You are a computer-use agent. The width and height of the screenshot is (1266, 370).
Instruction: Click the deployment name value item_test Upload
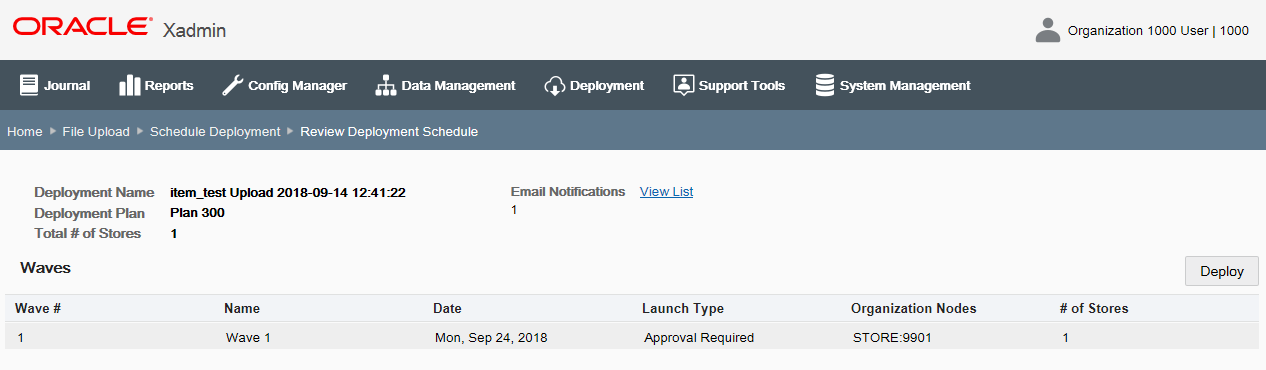click(288, 192)
